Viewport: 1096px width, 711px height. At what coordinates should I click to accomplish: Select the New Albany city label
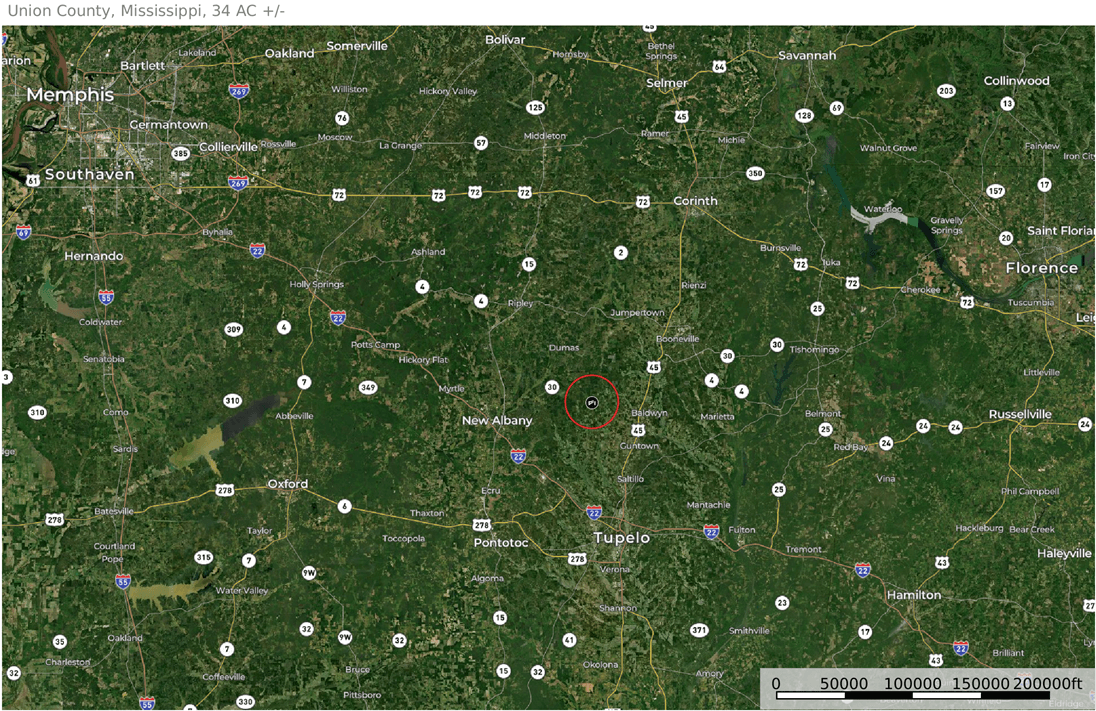tap(497, 420)
